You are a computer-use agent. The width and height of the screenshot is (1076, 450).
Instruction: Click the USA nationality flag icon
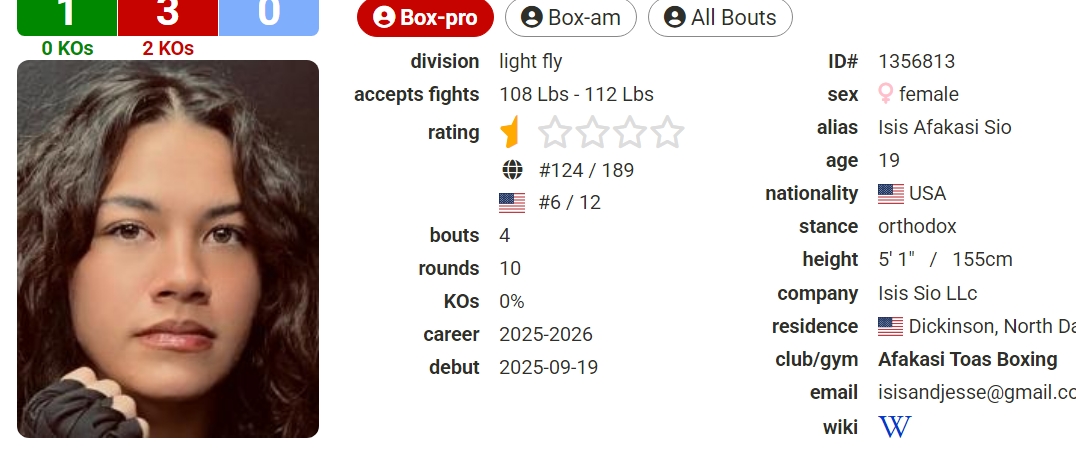click(890, 194)
